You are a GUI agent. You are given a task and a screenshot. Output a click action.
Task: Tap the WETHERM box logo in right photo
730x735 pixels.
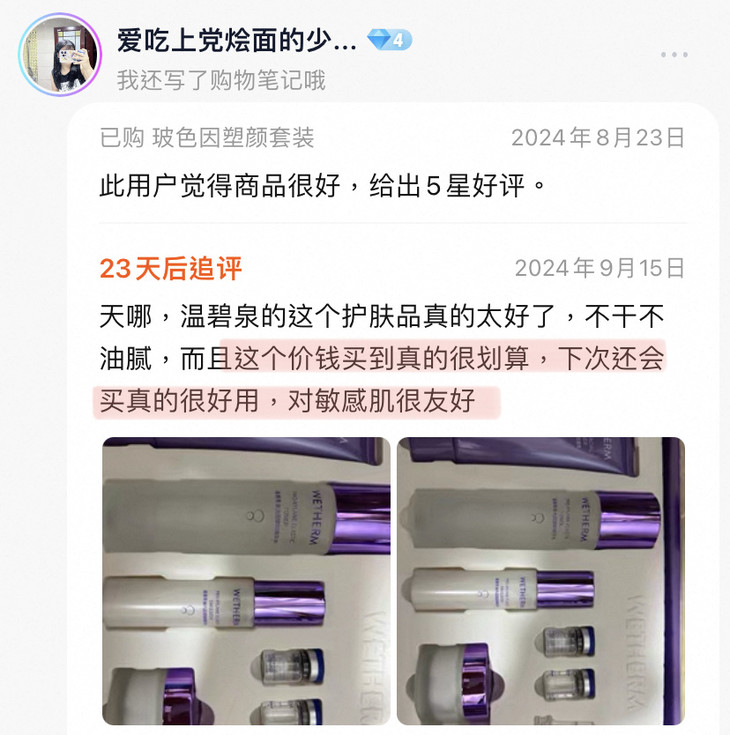(x=641, y=652)
